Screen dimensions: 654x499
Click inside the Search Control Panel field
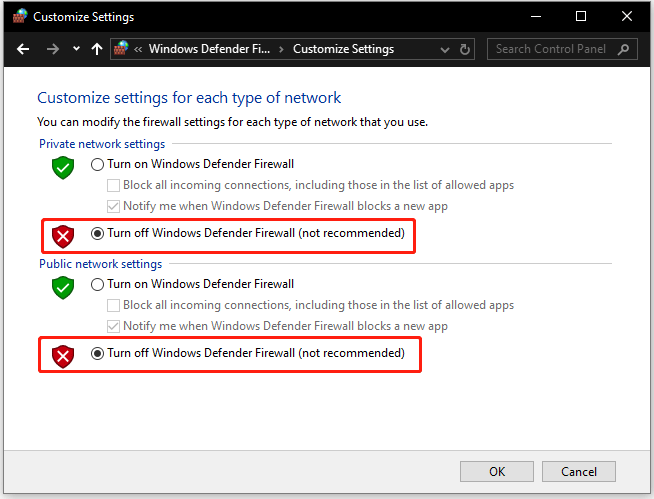click(552, 49)
